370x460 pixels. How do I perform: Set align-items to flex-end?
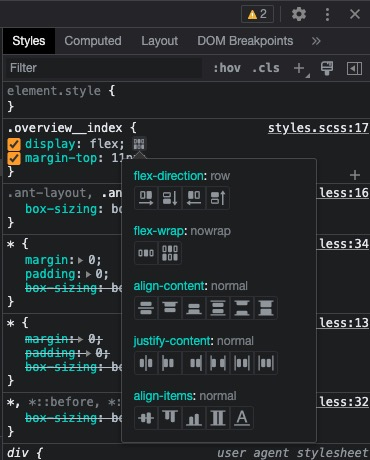coord(194,418)
